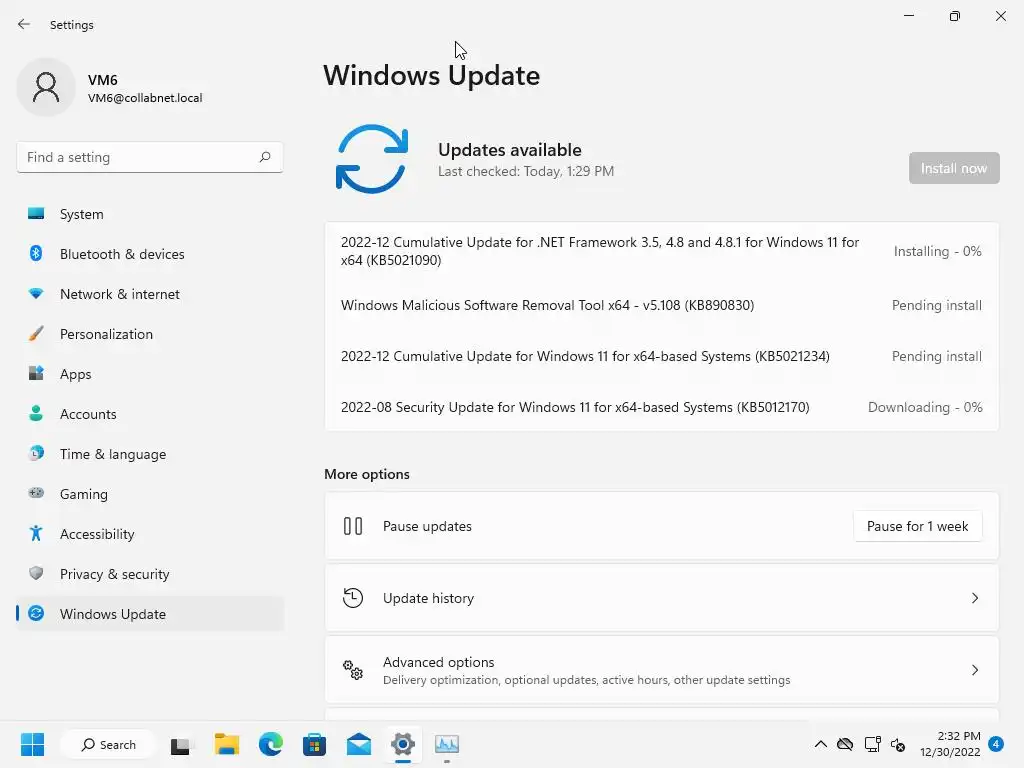
Task: Show hidden icons in the system tray
Action: pos(820,744)
